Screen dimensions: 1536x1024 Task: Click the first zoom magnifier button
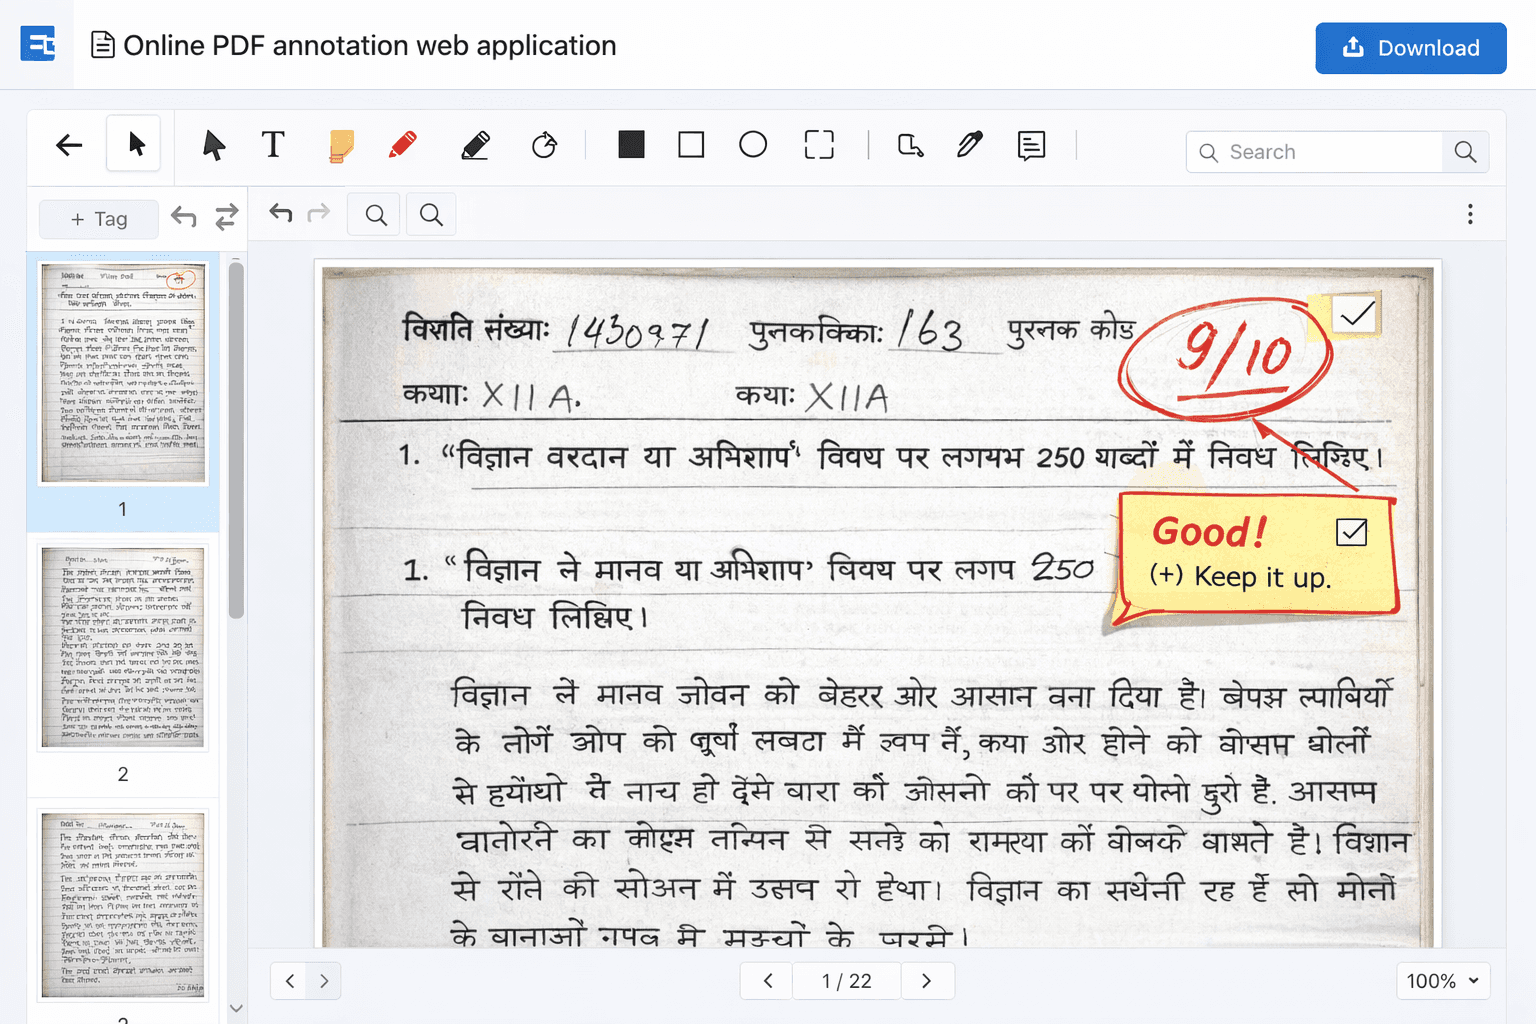[x=376, y=214]
